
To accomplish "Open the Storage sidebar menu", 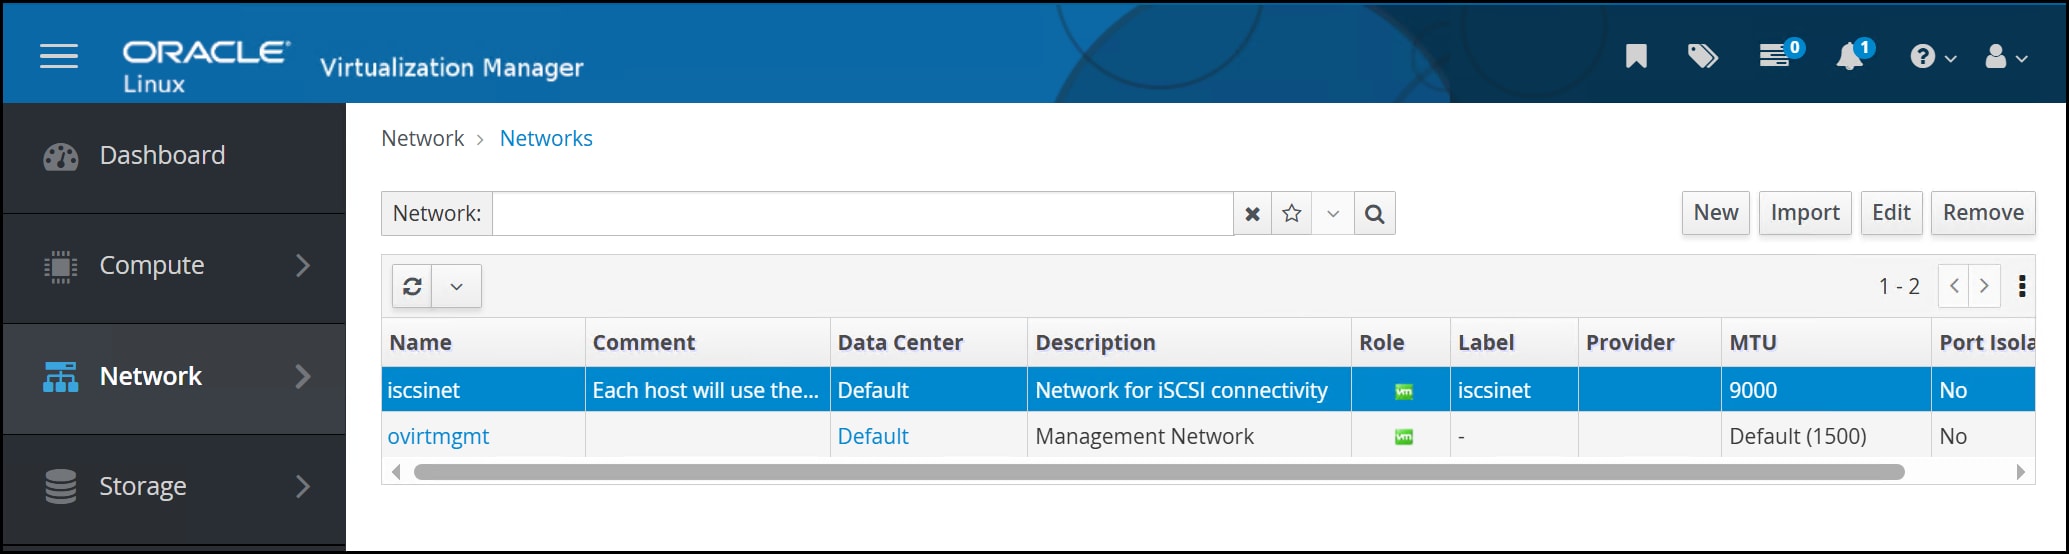I will tap(174, 487).
